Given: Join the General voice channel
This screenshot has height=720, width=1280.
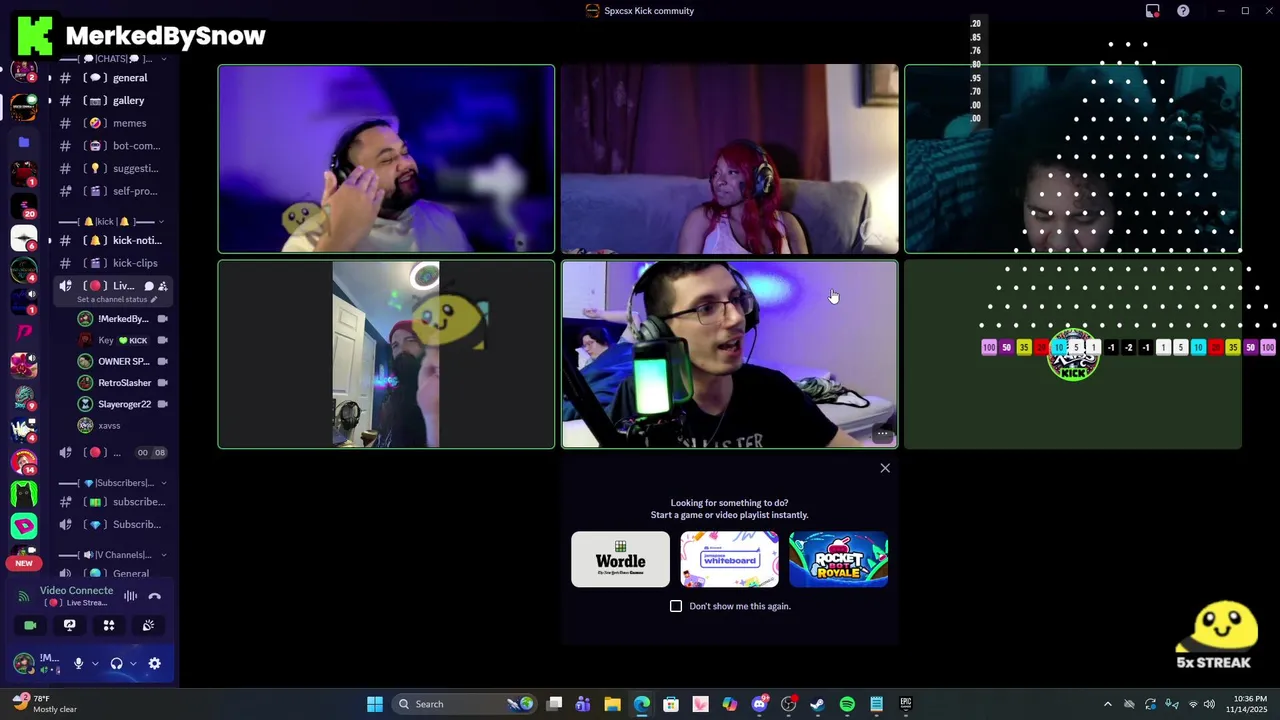Looking at the screenshot, I should [112, 573].
